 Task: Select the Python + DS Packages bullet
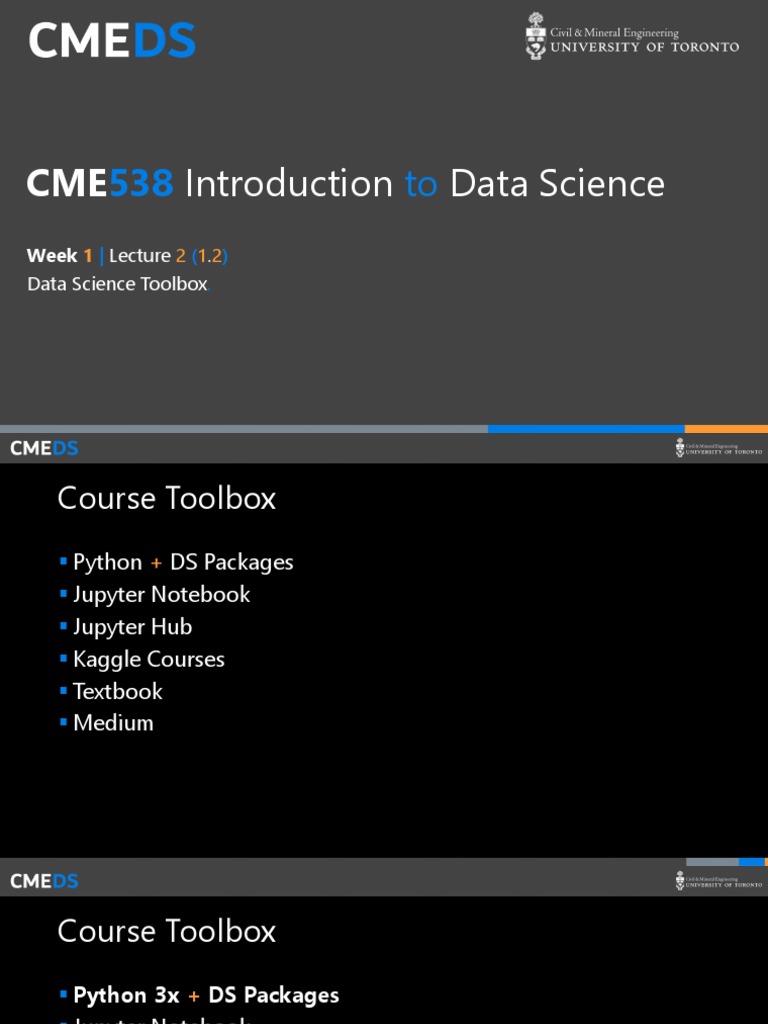pos(183,562)
